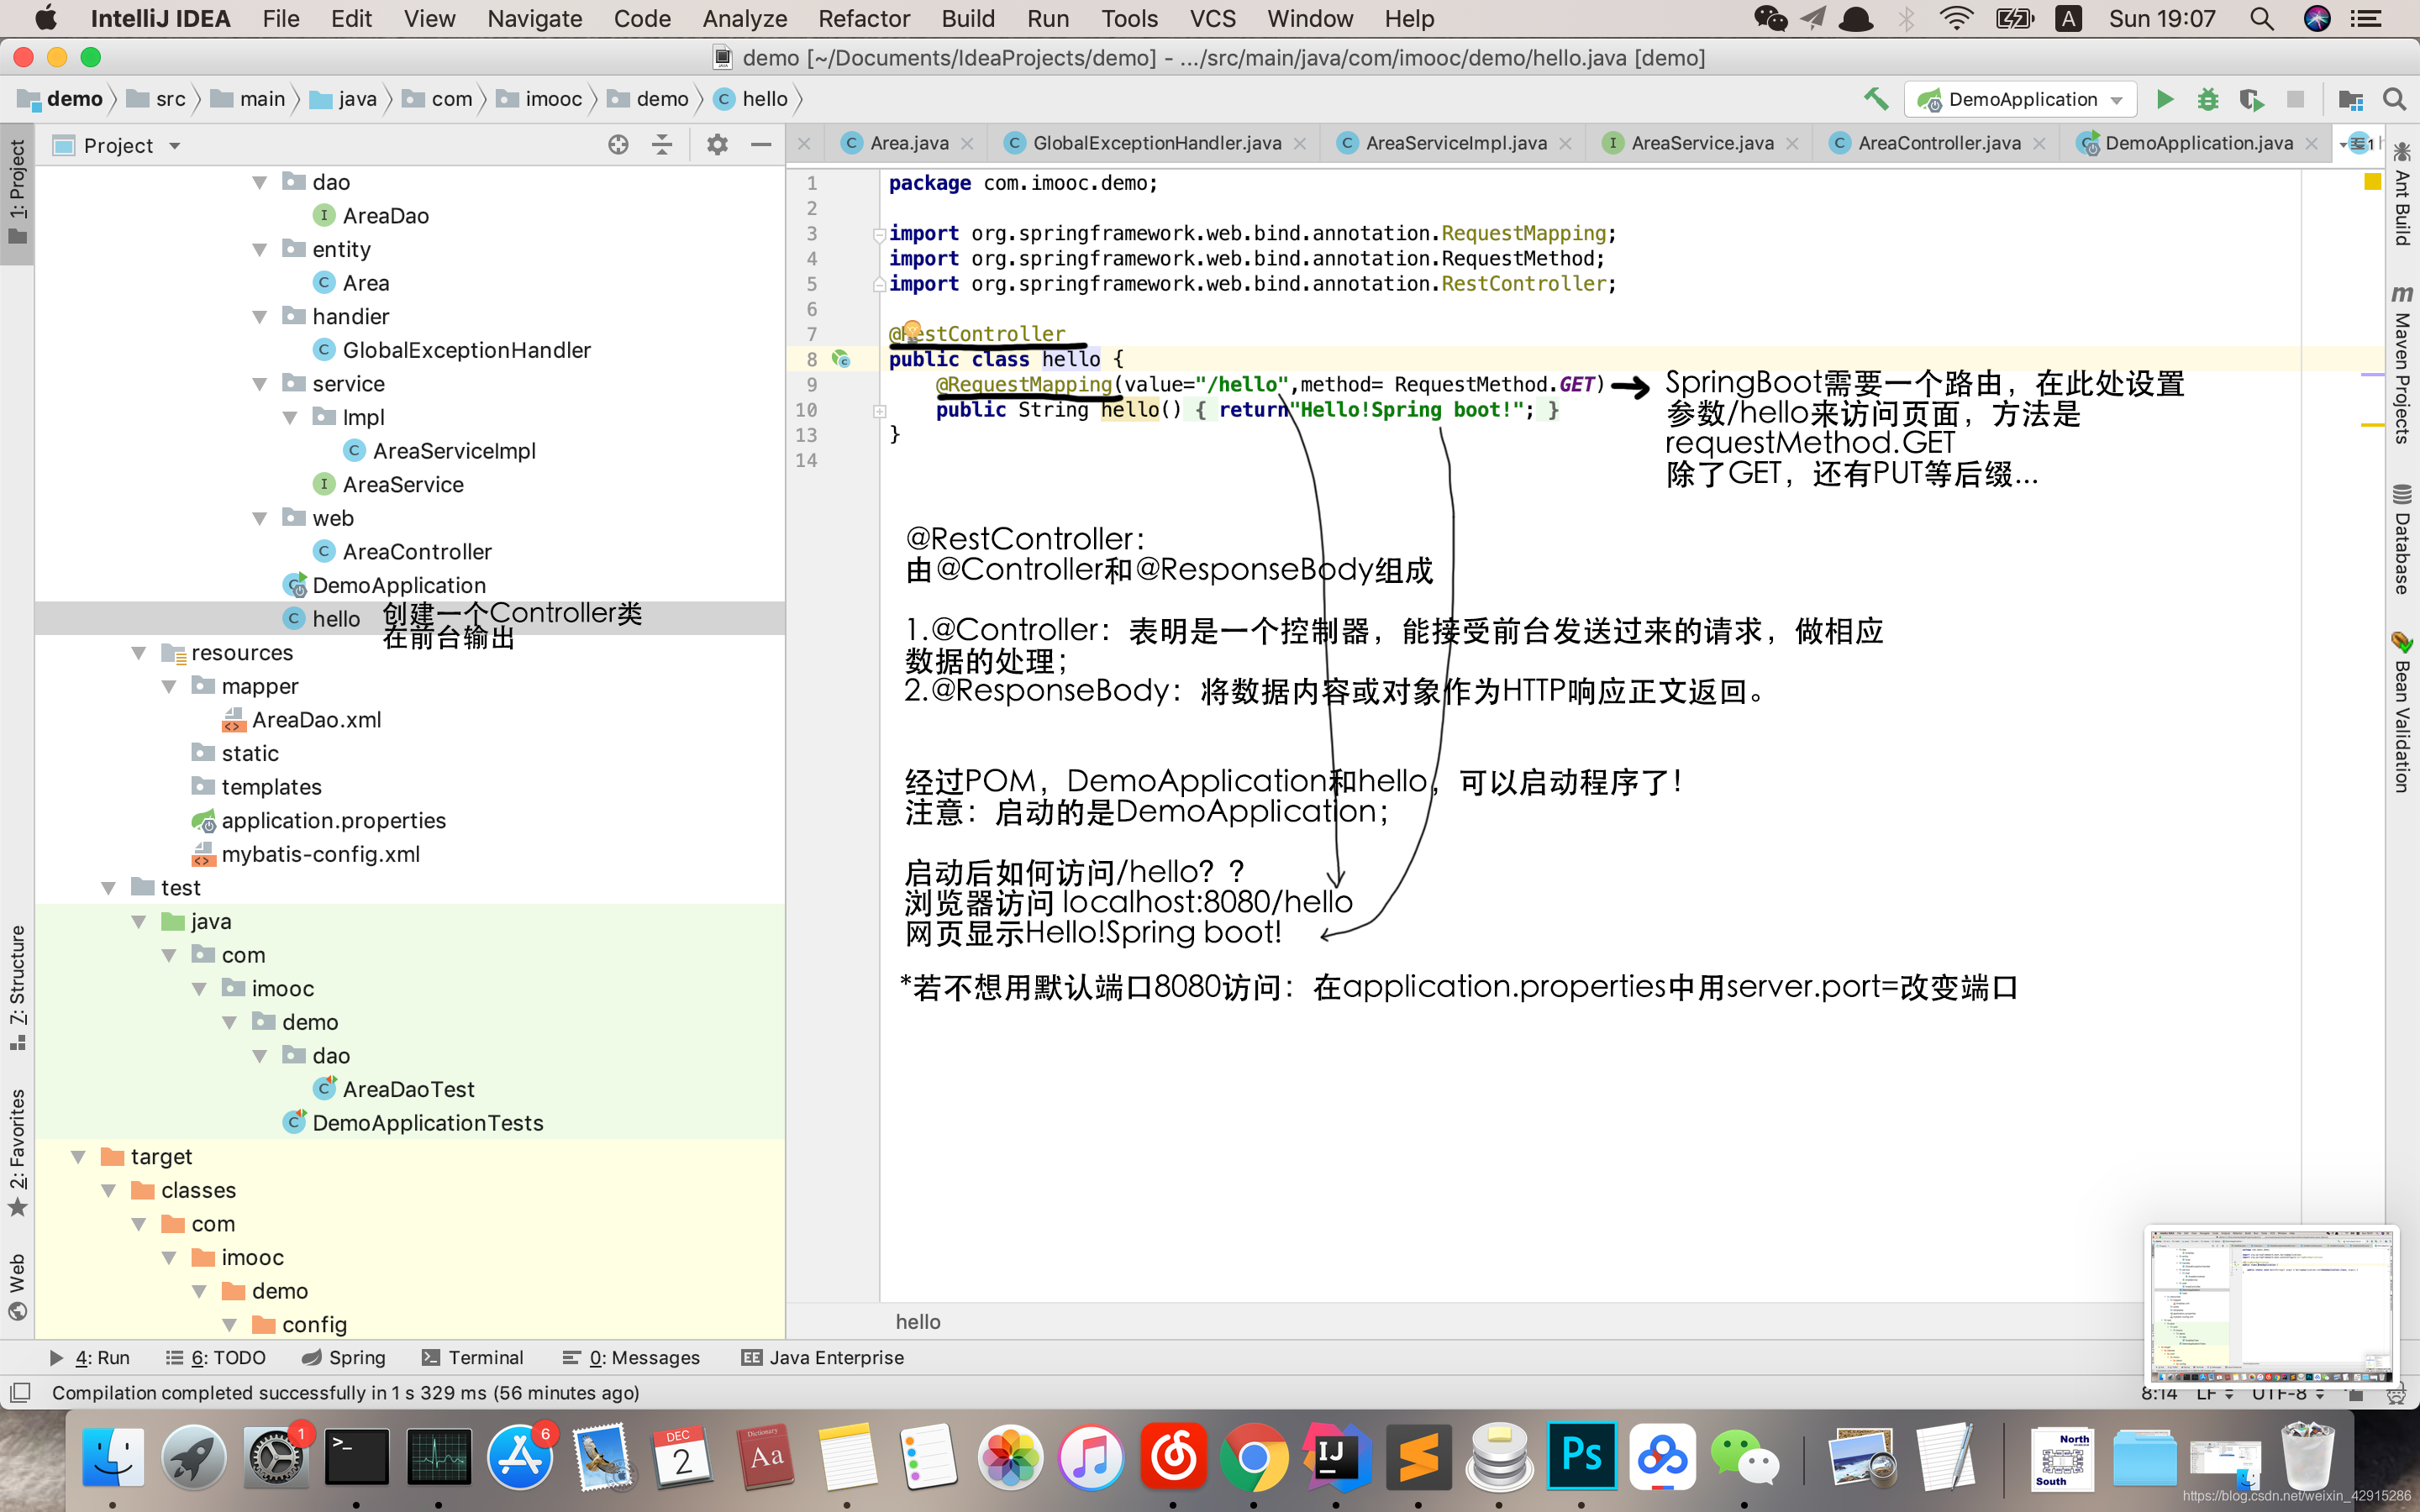Collapse the resources folder
Screen dimensions: 2420x1512
[139, 652]
